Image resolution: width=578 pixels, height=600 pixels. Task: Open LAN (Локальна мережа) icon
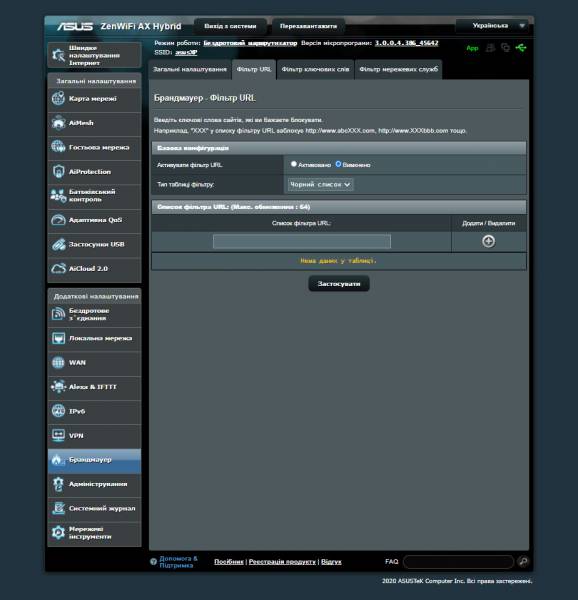coord(58,338)
